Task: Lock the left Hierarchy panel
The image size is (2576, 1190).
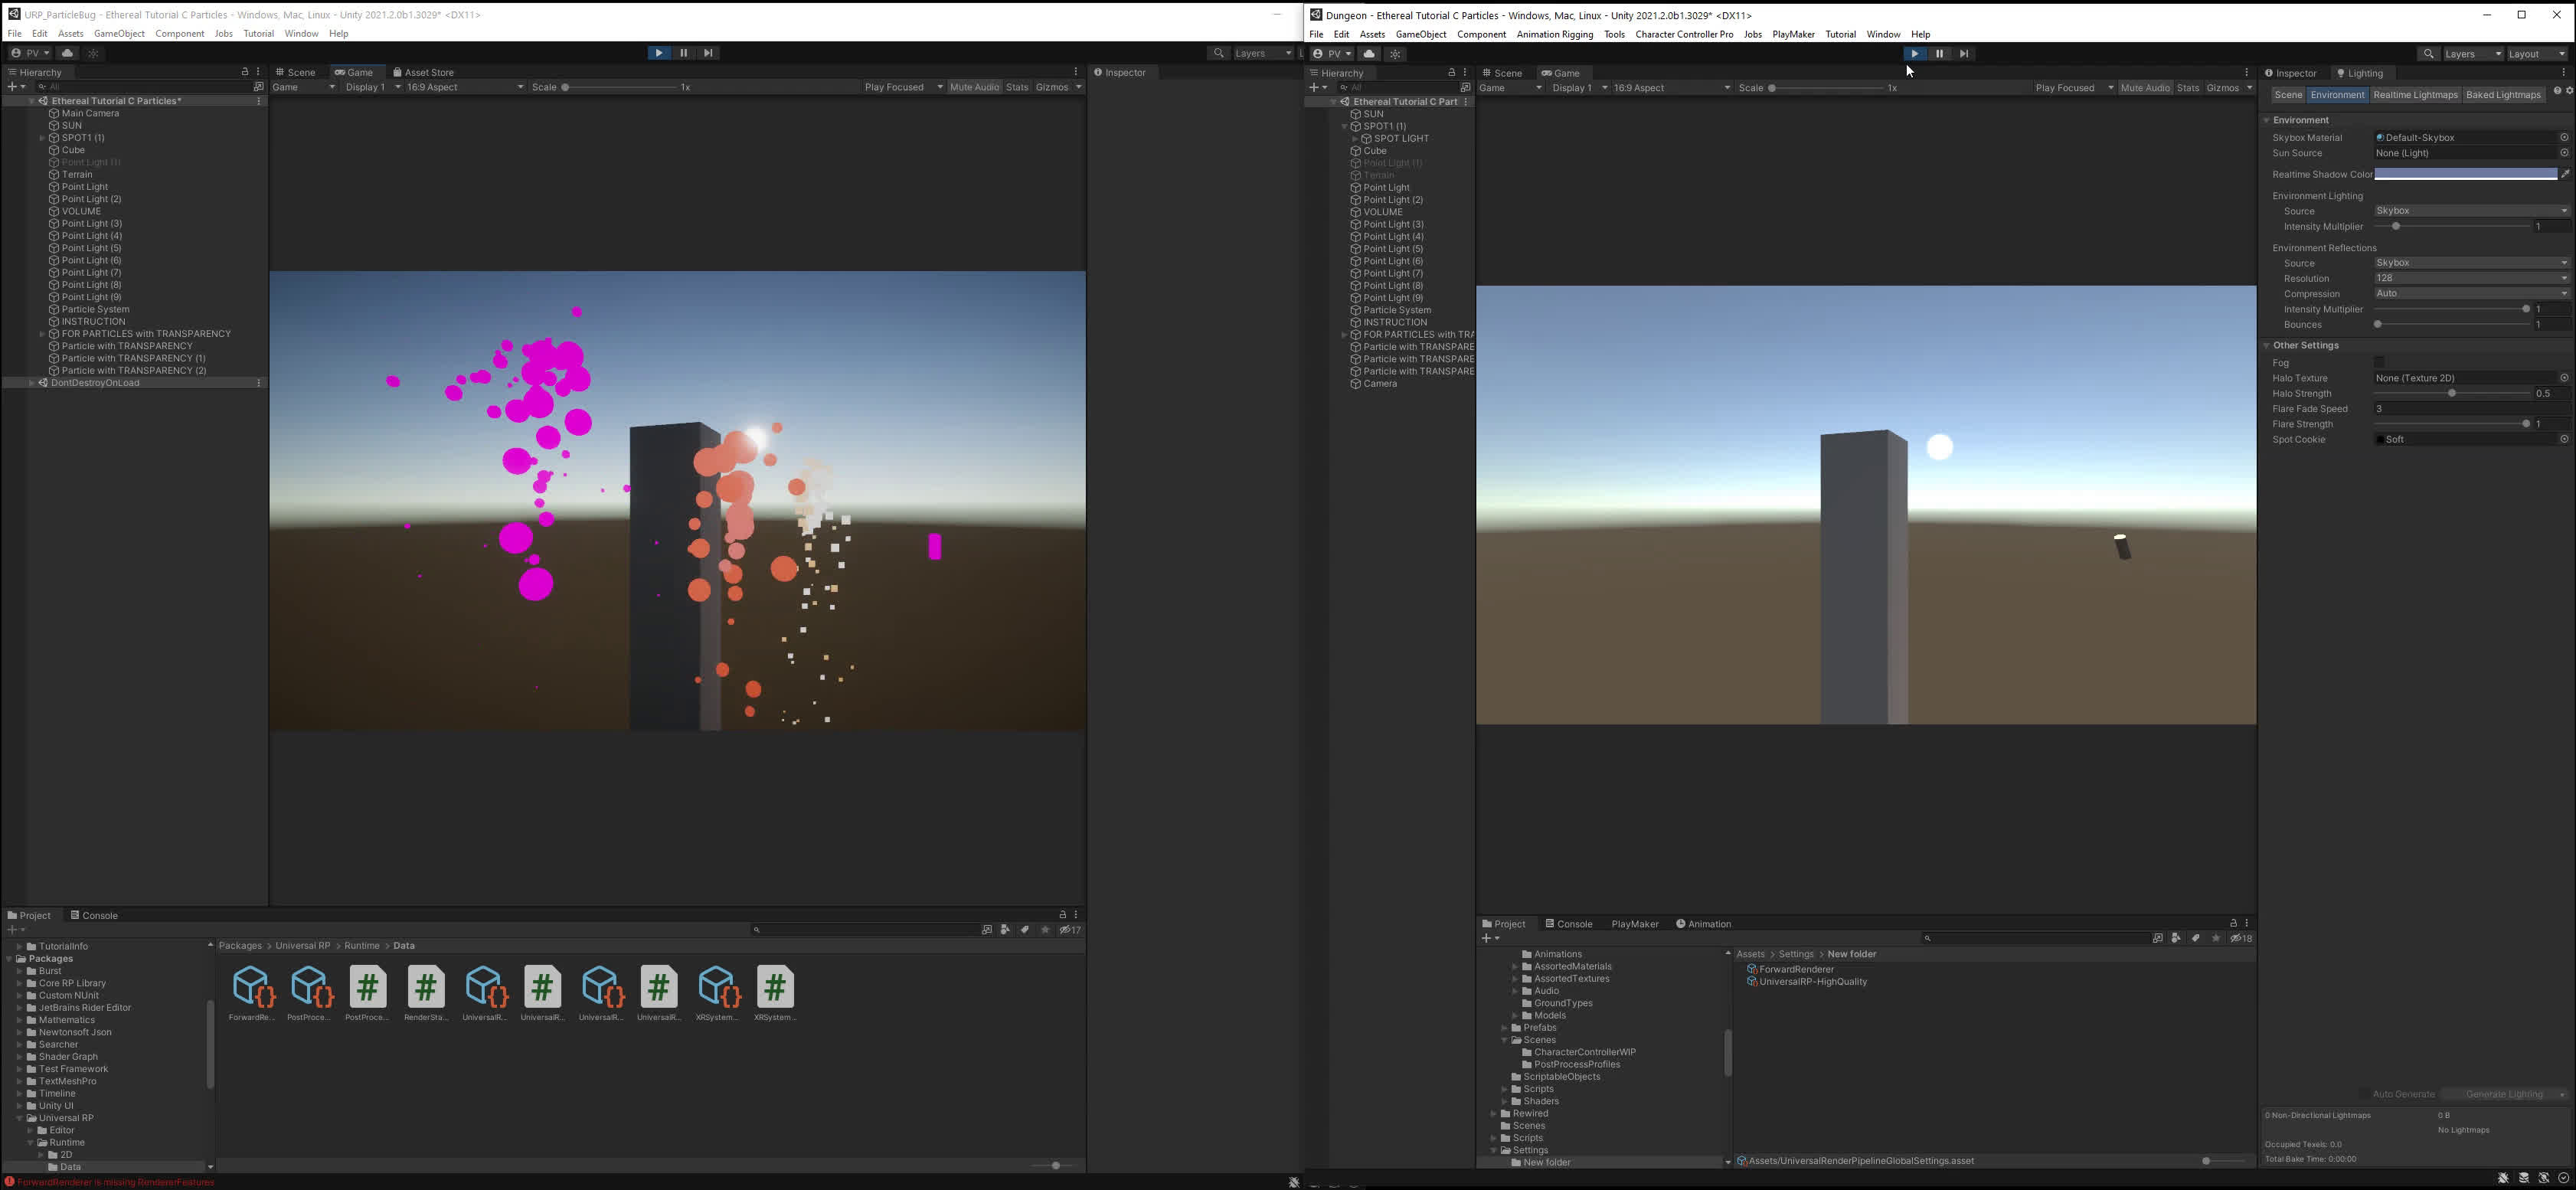Action: coord(244,72)
